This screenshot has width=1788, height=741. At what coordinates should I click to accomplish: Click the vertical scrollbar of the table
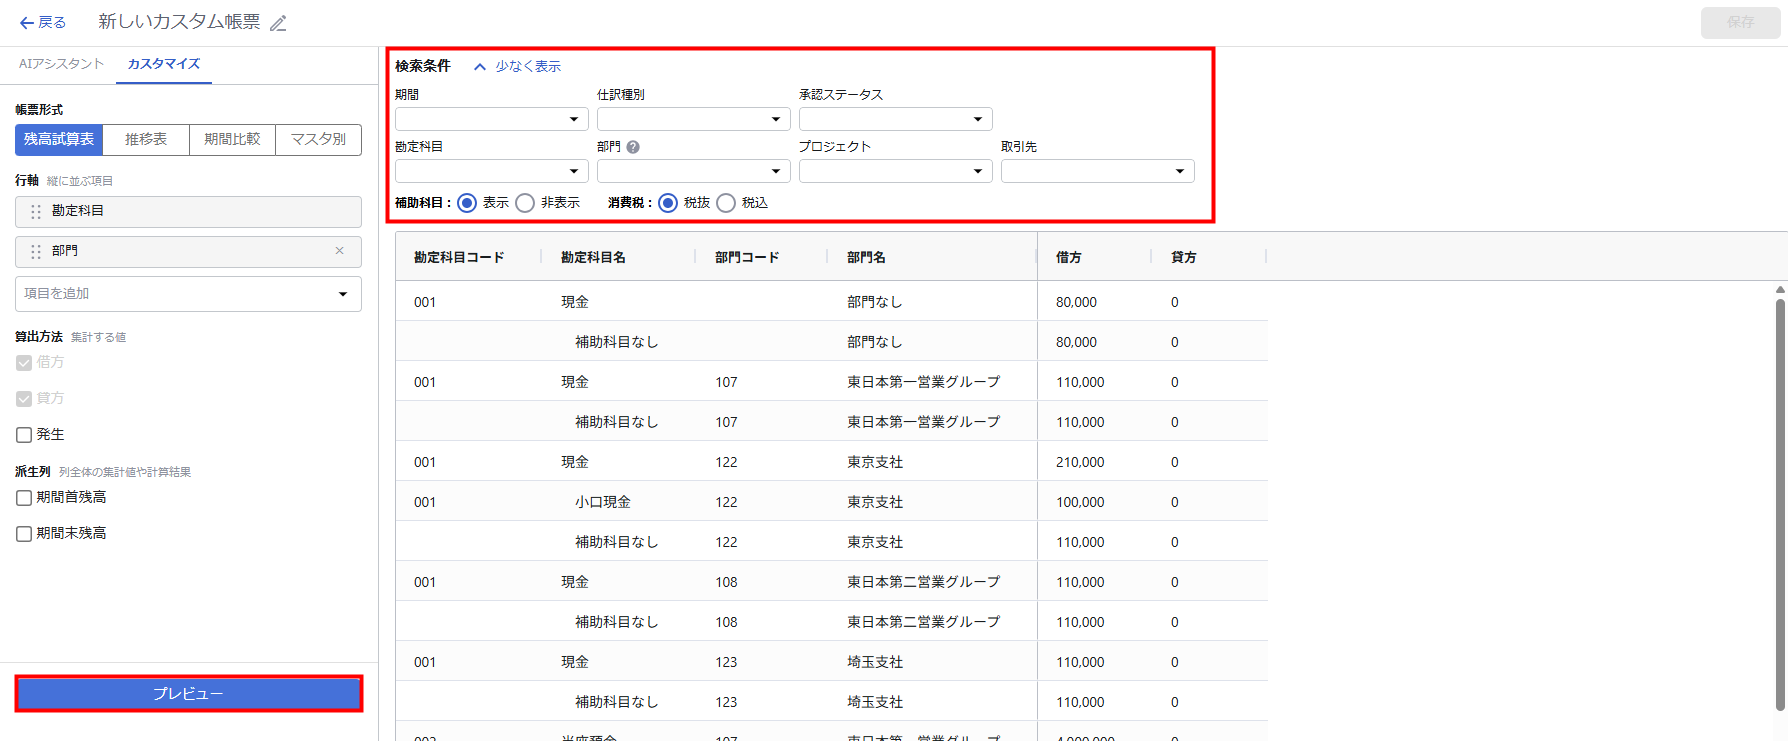coord(1780,500)
